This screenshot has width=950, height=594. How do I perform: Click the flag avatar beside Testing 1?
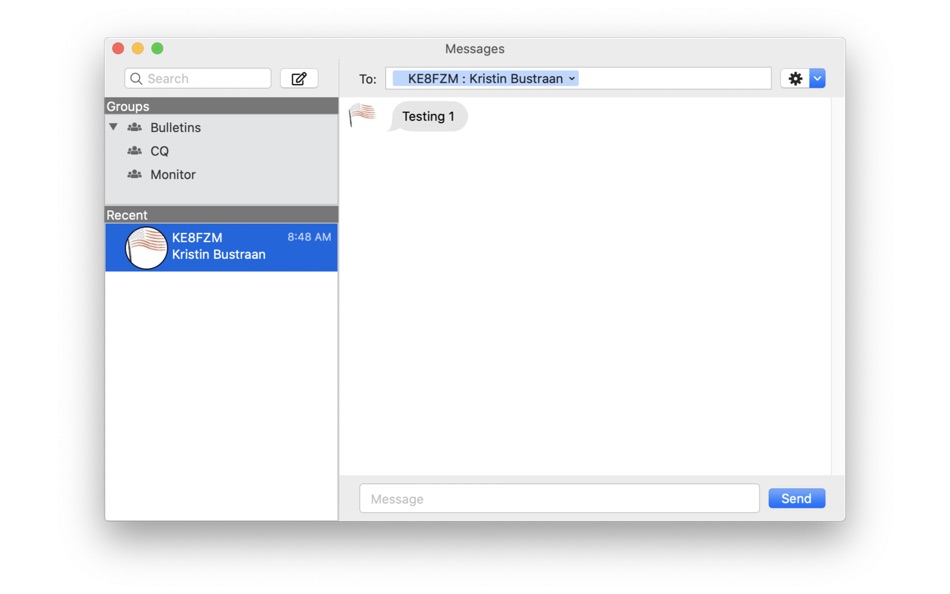pos(362,115)
